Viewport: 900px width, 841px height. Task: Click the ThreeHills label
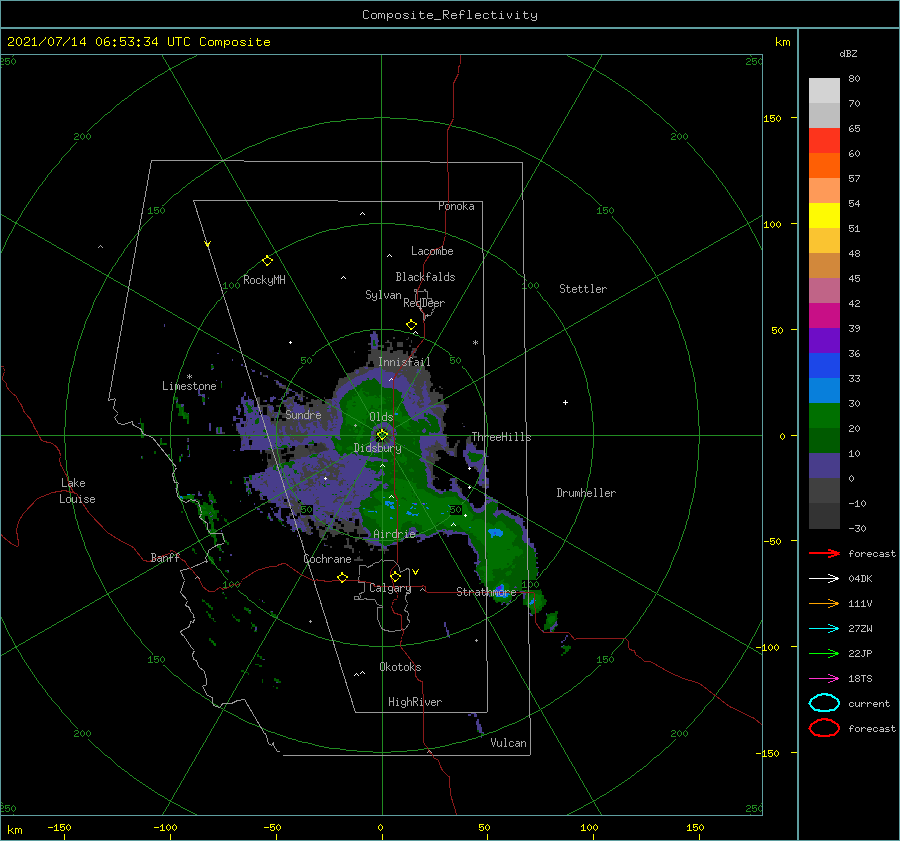(502, 437)
